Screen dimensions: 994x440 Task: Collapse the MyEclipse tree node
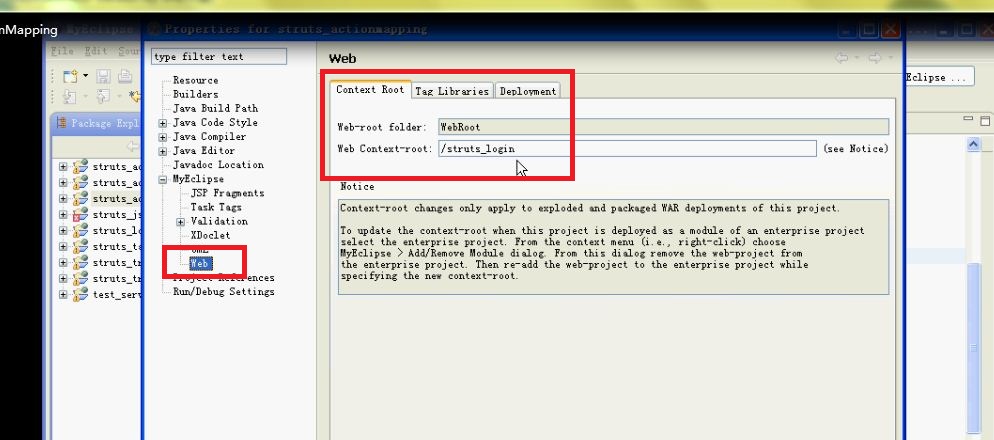(x=163, y=180)
